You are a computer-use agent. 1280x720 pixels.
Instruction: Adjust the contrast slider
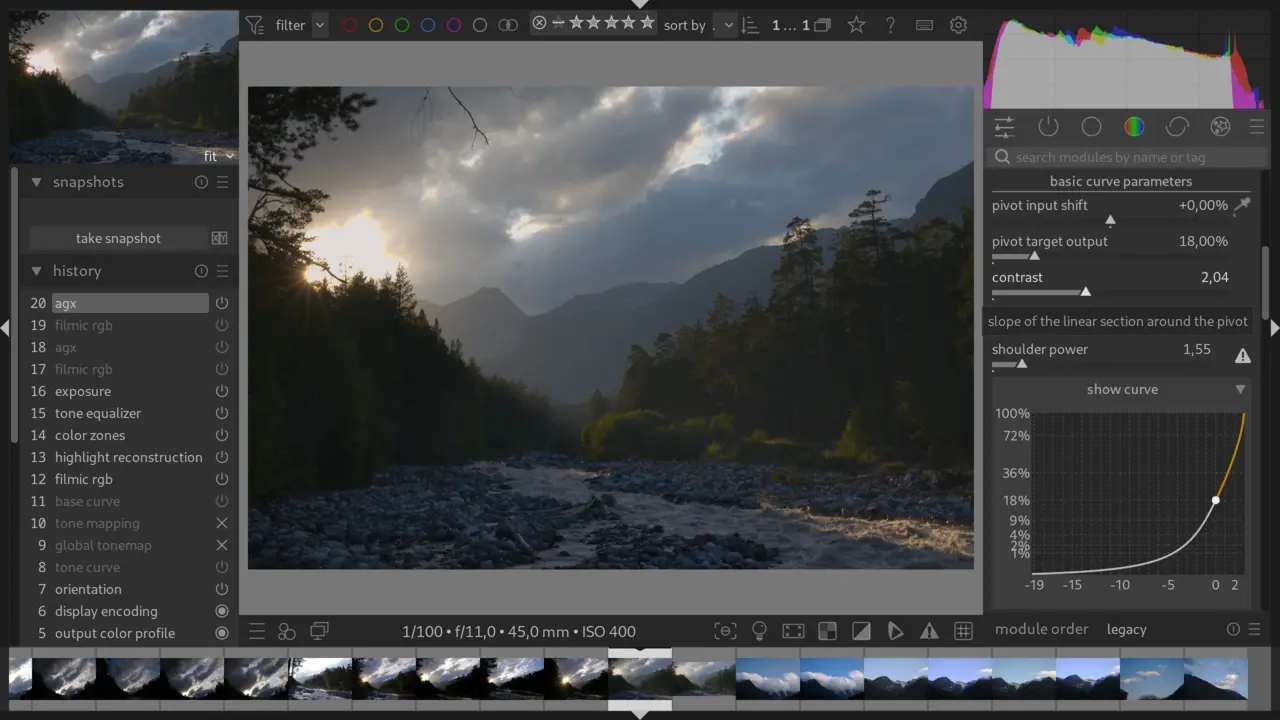click(1085, 291)
